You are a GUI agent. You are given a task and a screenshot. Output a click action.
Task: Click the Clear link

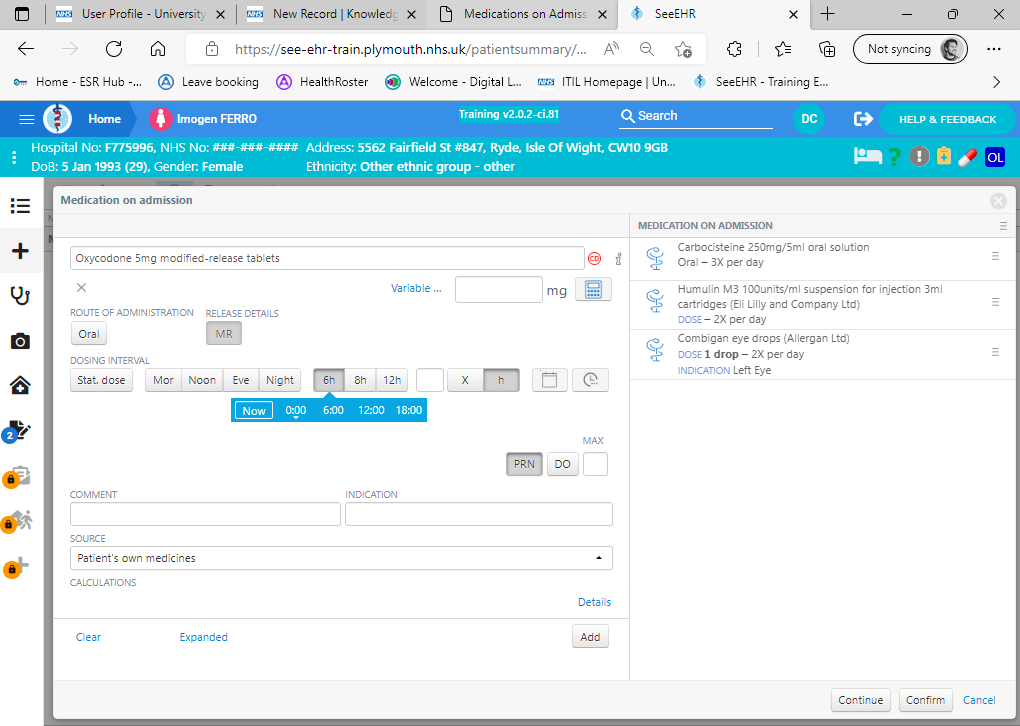88,637
